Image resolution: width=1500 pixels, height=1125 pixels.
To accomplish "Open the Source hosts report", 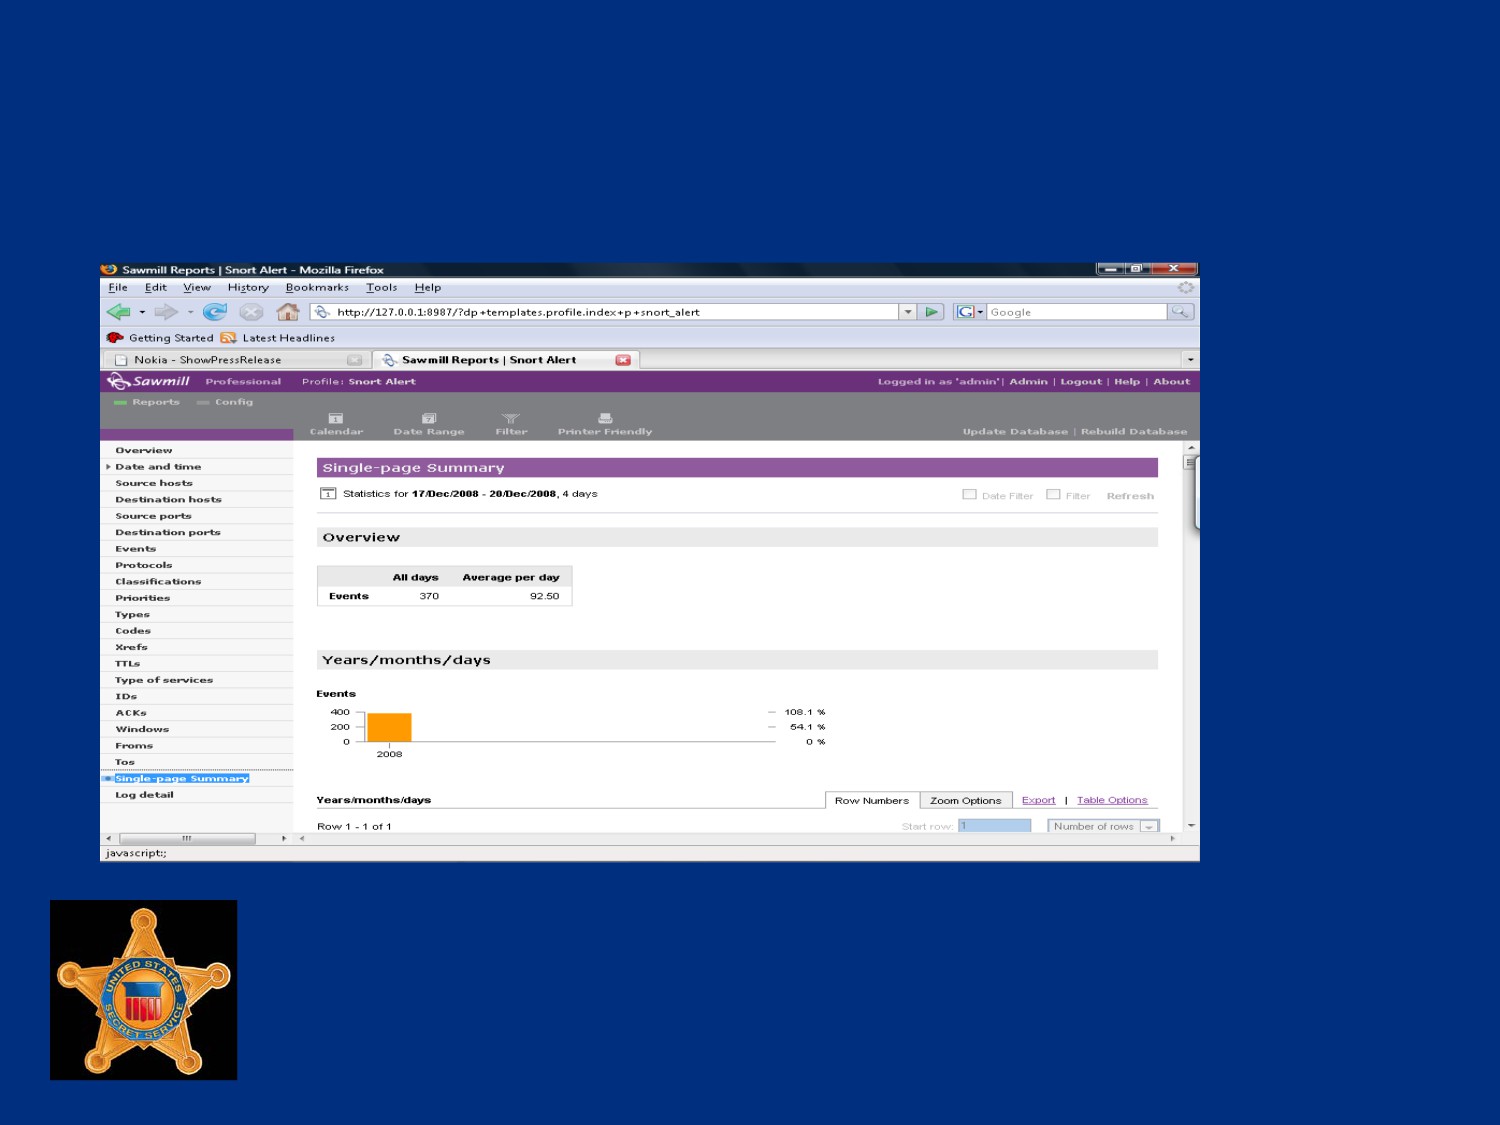I will coord(154,483).
